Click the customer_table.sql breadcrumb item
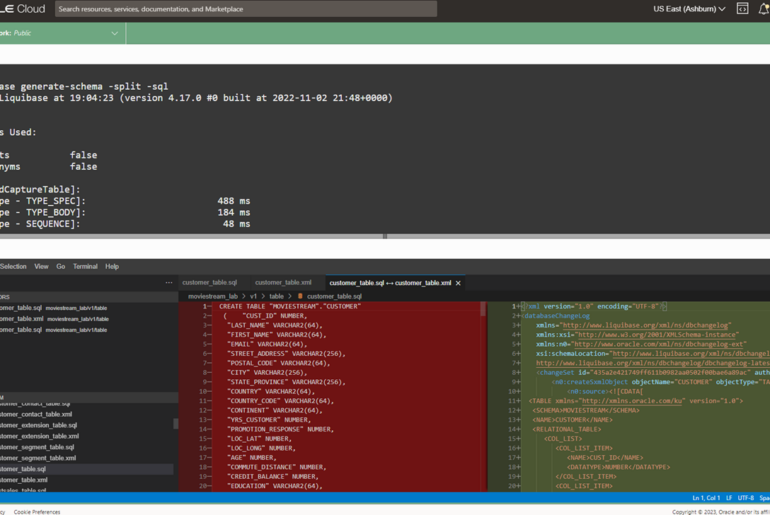Viewport: 770px width, 515px height. click(334, 297)
